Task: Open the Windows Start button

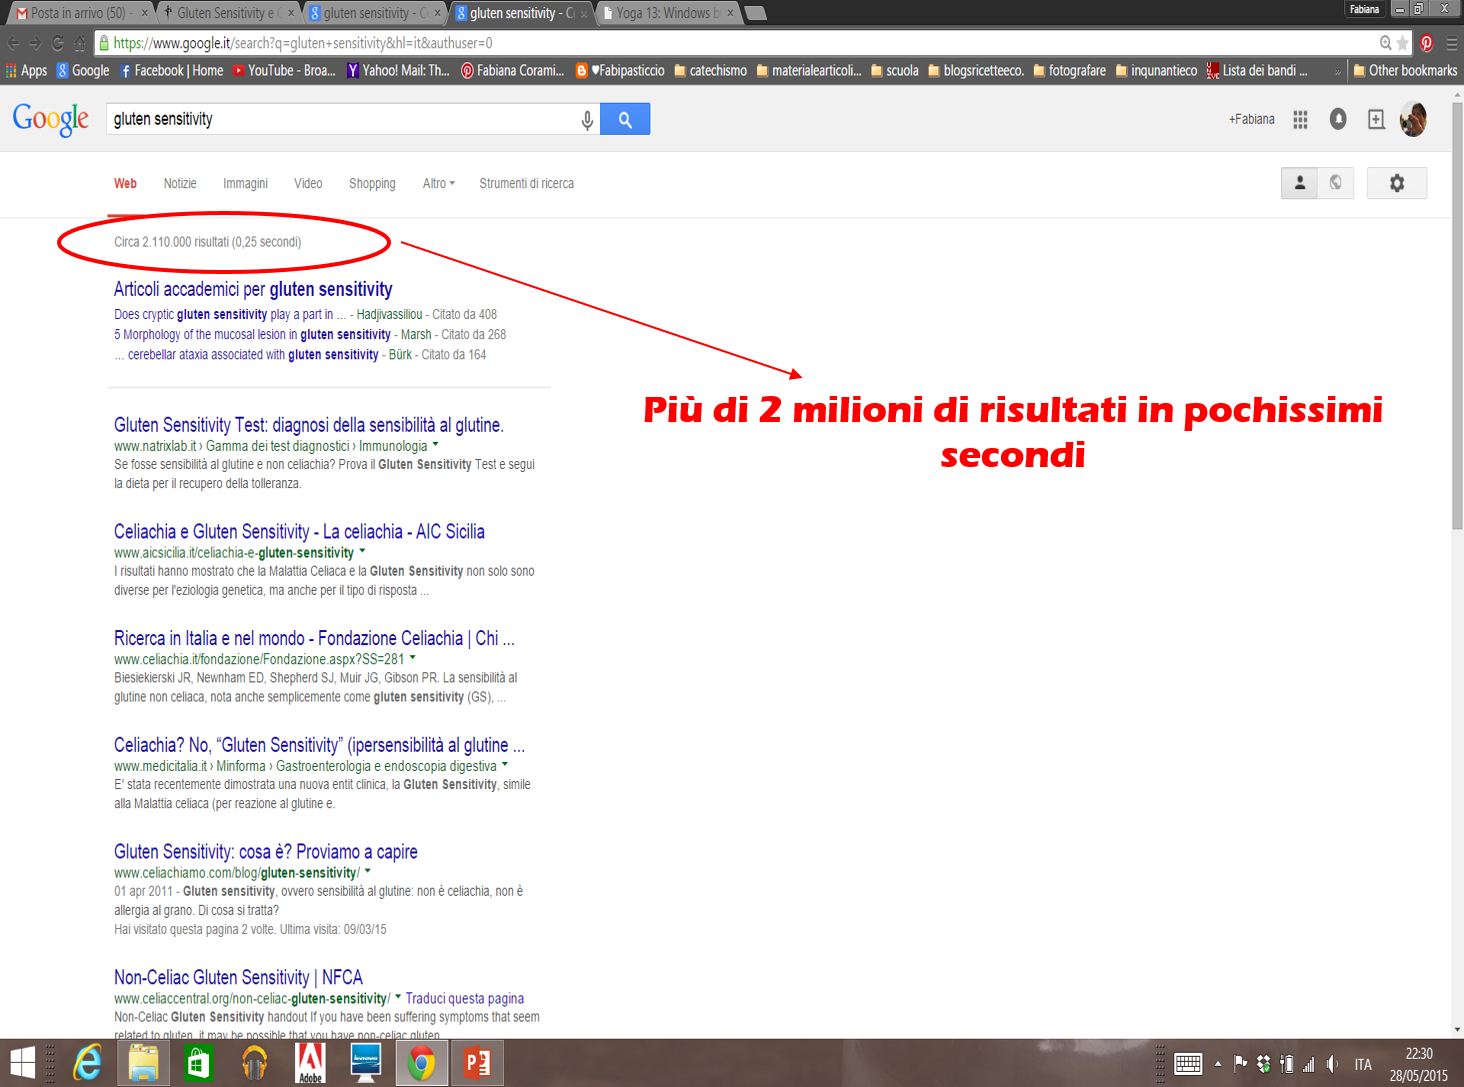Action: 22,1063
